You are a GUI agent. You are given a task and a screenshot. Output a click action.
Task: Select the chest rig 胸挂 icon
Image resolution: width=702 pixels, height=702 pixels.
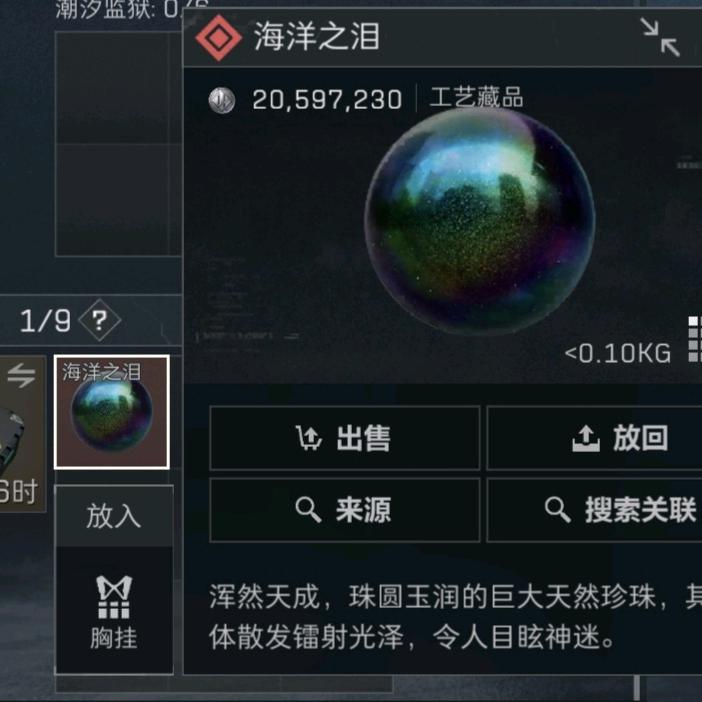point(114,611)
